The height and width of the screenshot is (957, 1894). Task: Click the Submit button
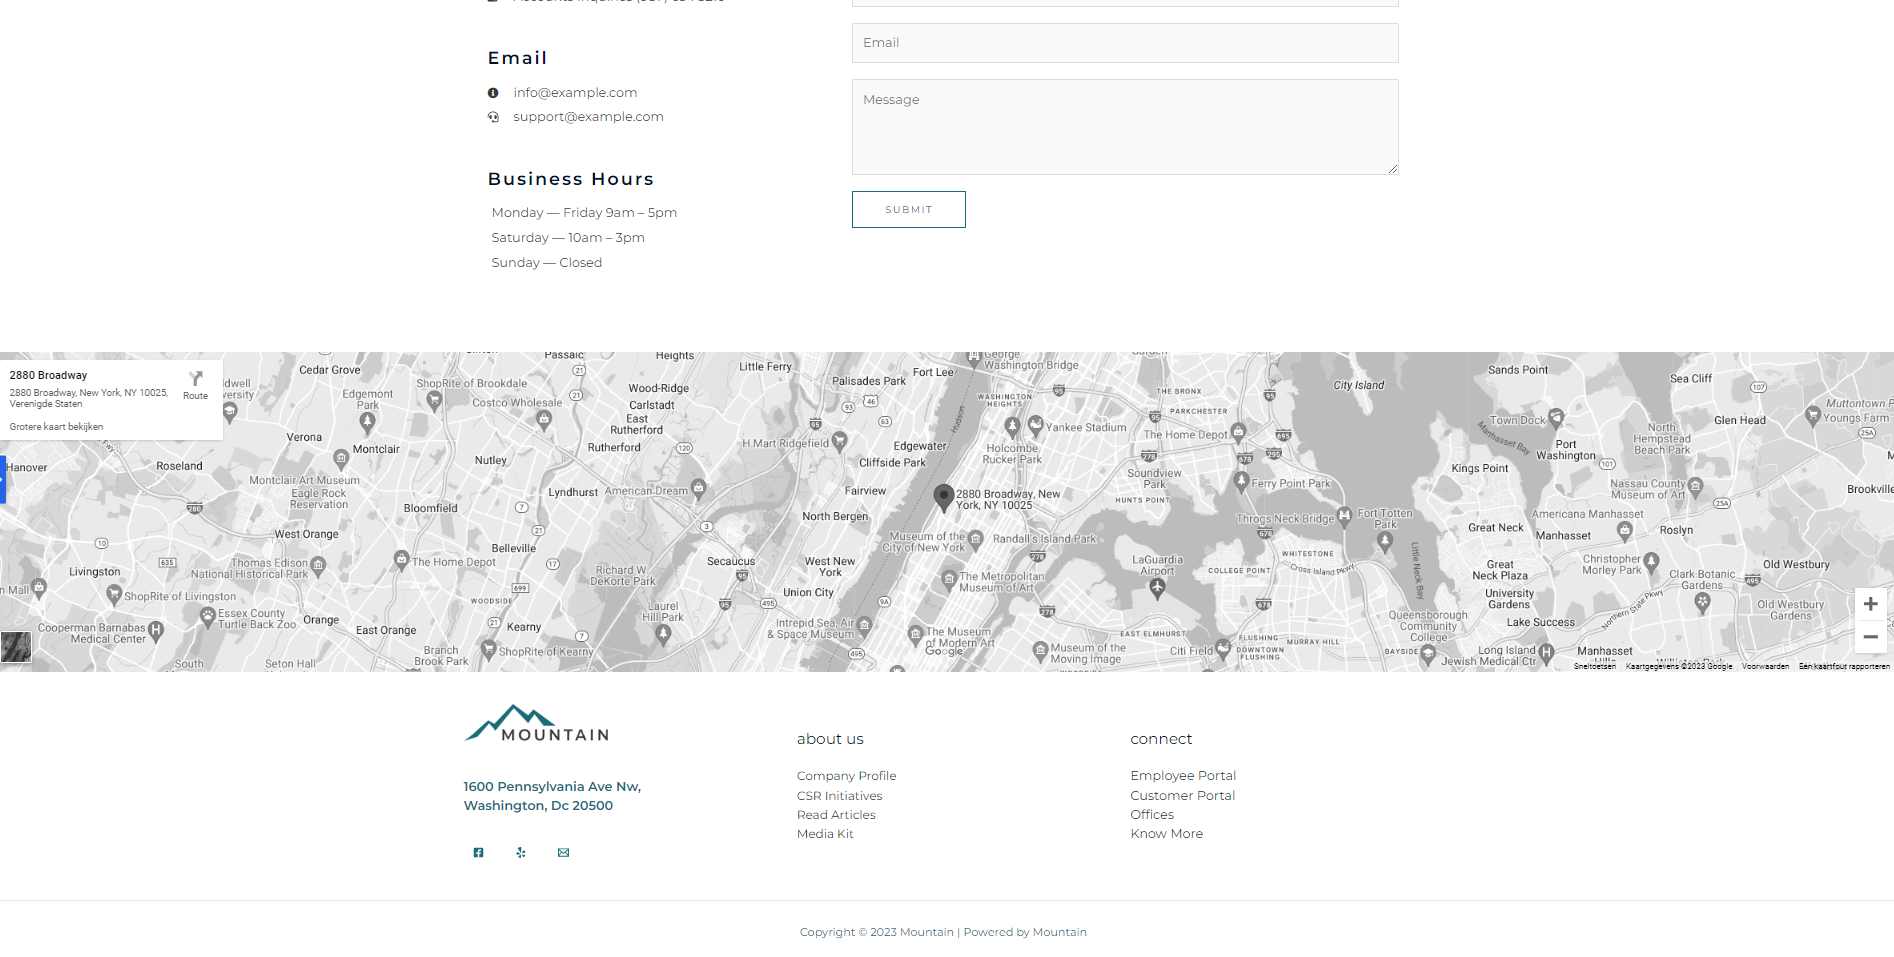(x=908, y=210)
